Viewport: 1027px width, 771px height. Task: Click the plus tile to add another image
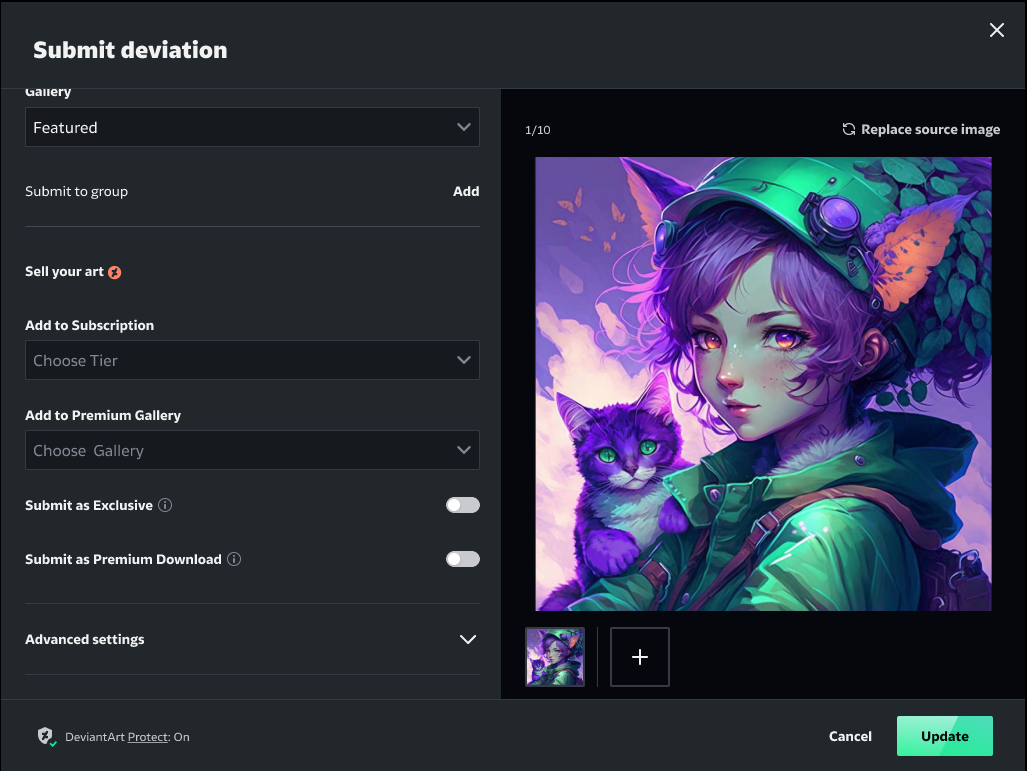[640, 657]
